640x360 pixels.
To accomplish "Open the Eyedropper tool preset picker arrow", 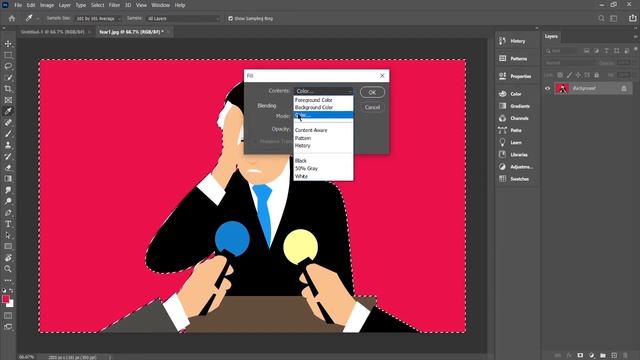I will click(x=37, y=19).
